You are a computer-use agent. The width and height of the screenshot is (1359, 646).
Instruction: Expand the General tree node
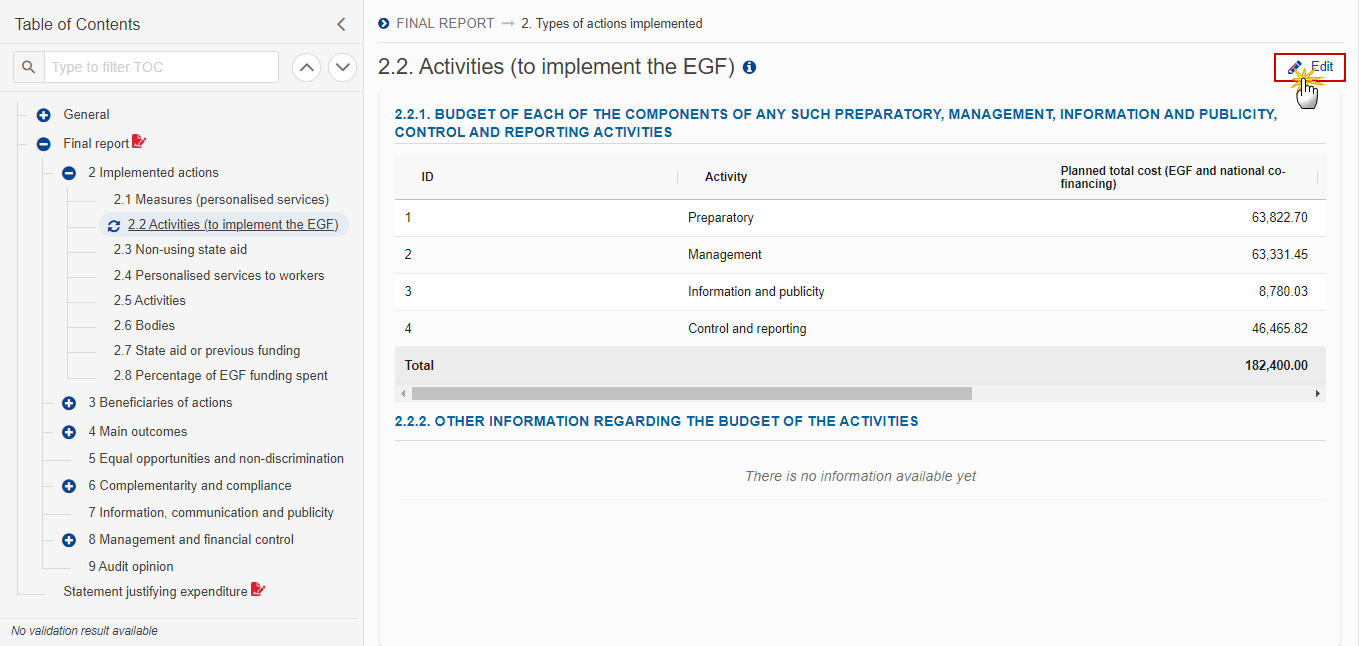click(x=44, y=115)
